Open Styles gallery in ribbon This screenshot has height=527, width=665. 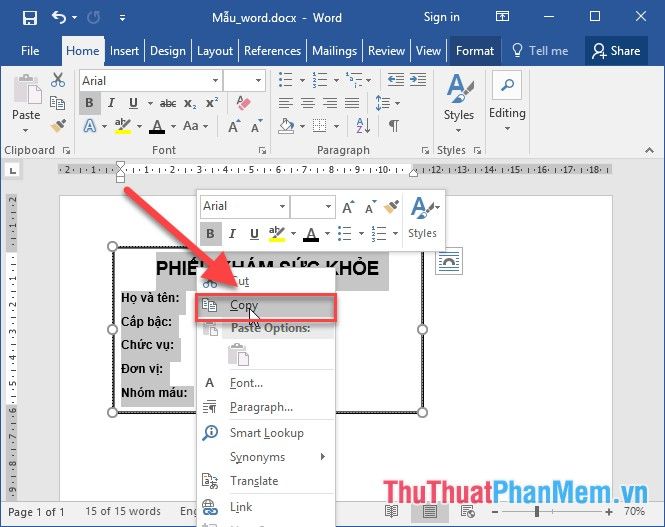458,102
